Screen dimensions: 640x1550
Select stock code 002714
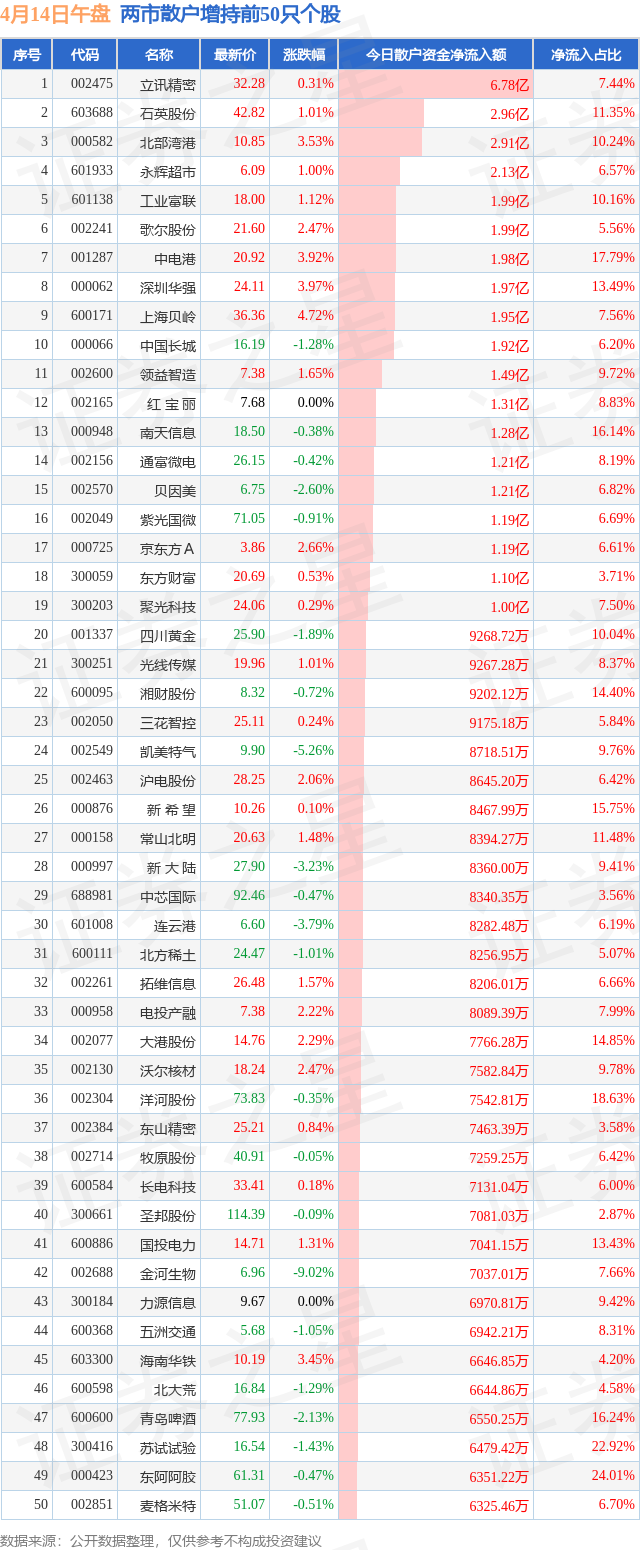click(x=92, y=1157)
